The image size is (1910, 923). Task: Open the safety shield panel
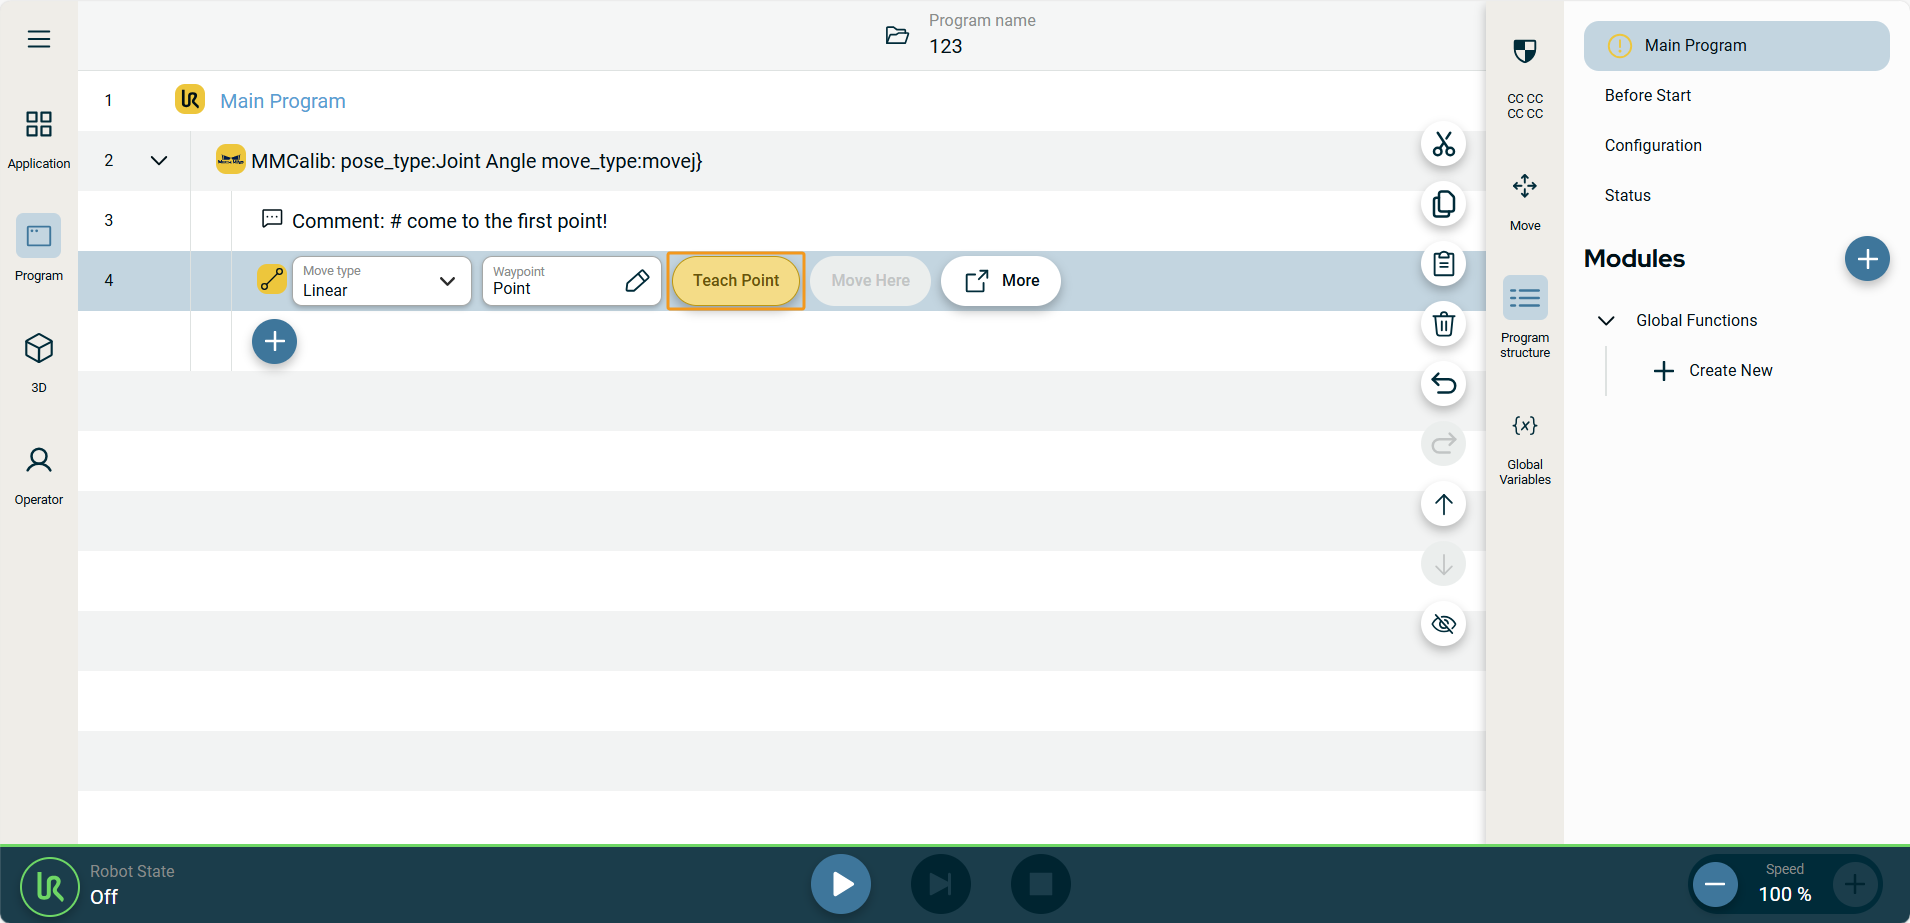pos(1525,51)
